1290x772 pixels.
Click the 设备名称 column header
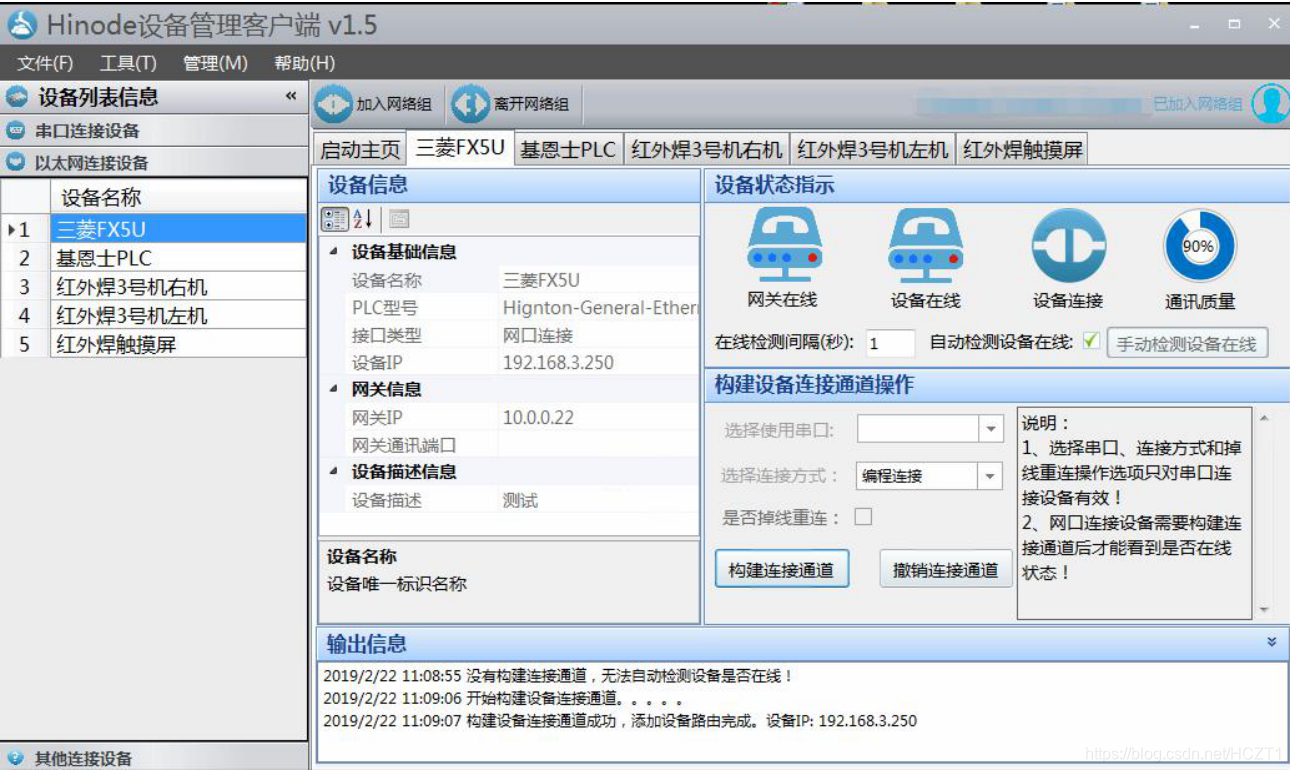click(178, 197)
